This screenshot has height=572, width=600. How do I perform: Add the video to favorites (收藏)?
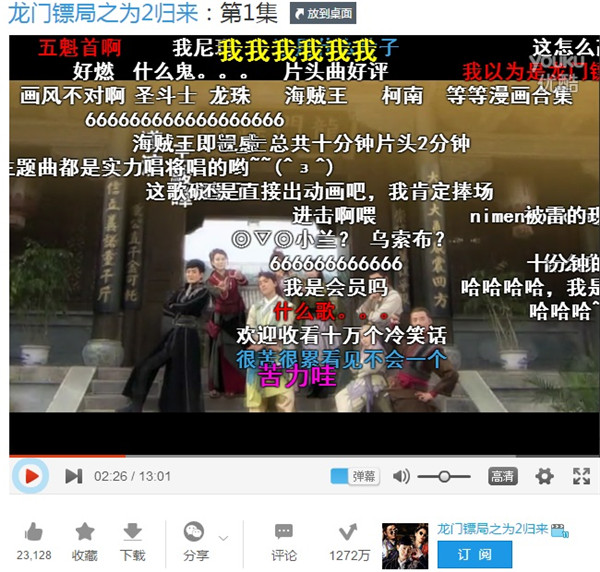85,532
